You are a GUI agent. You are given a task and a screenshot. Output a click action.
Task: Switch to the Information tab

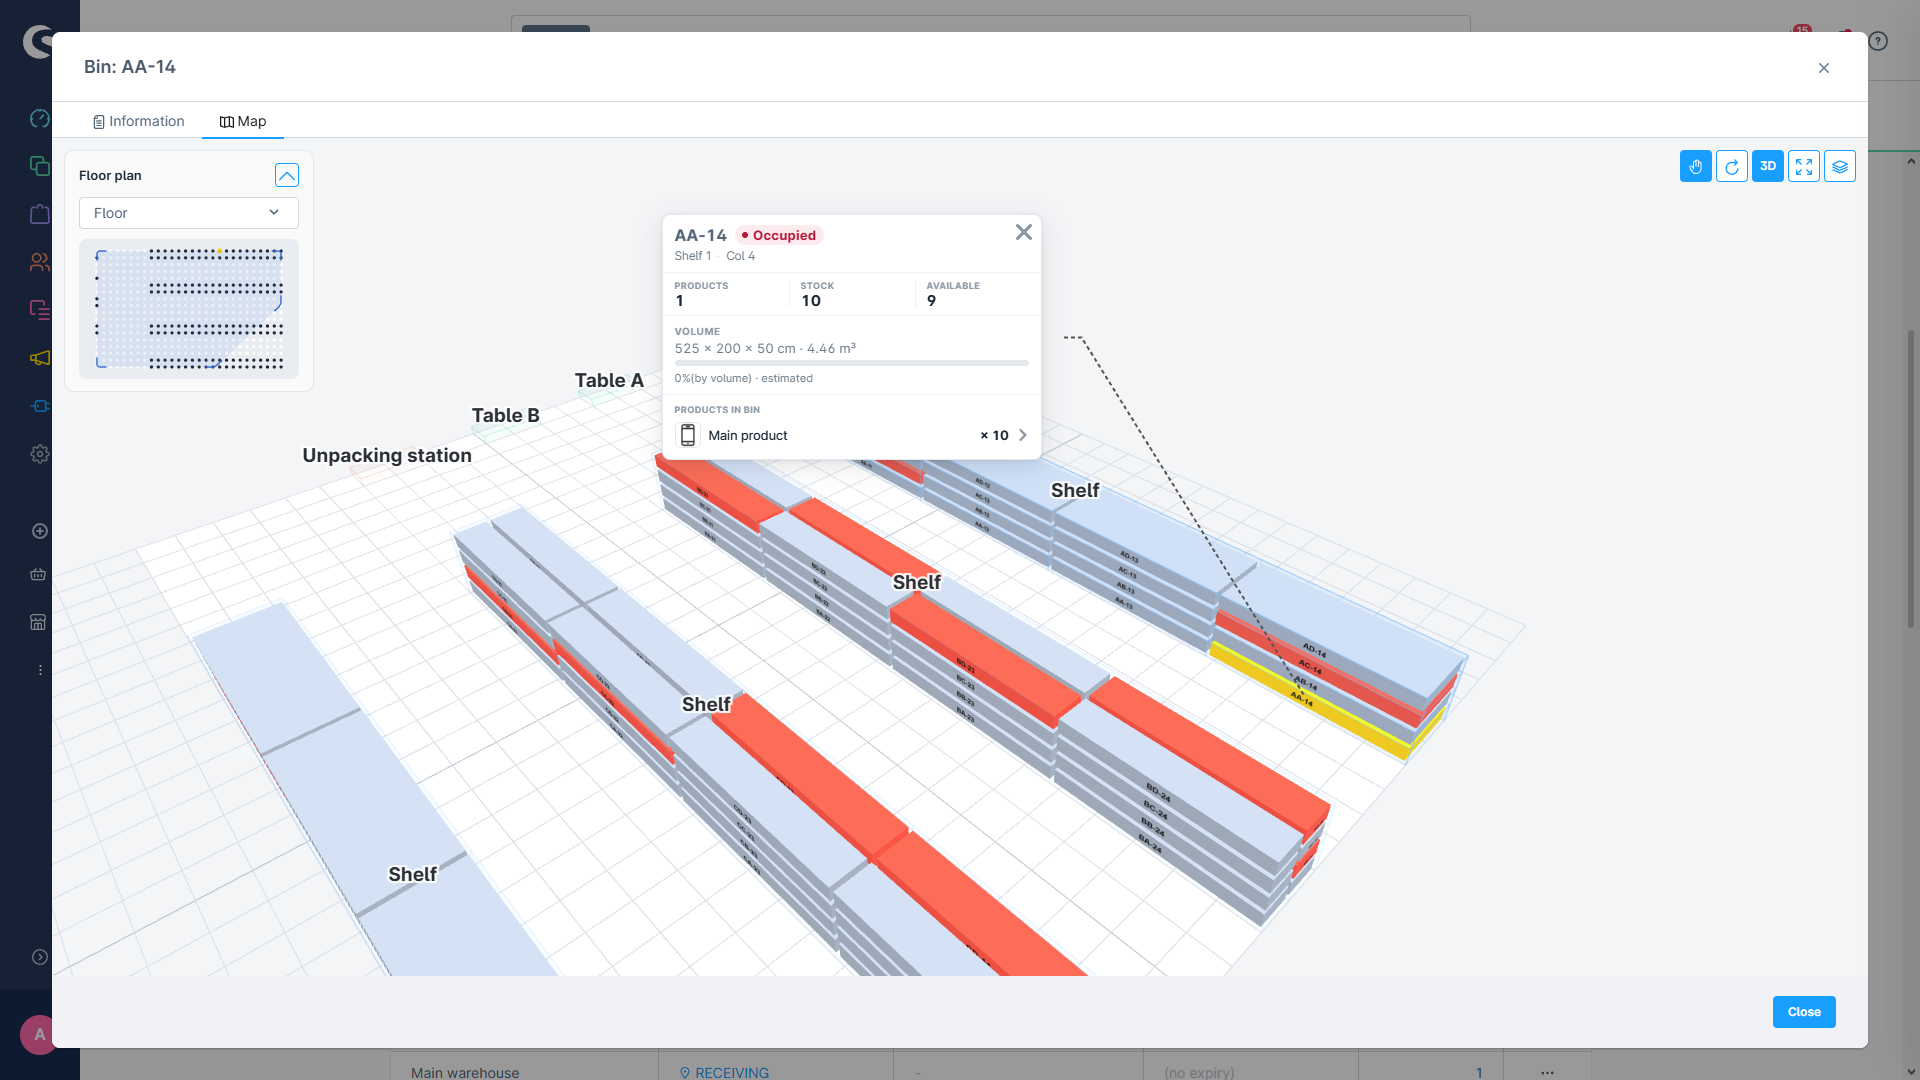(138, 121)
